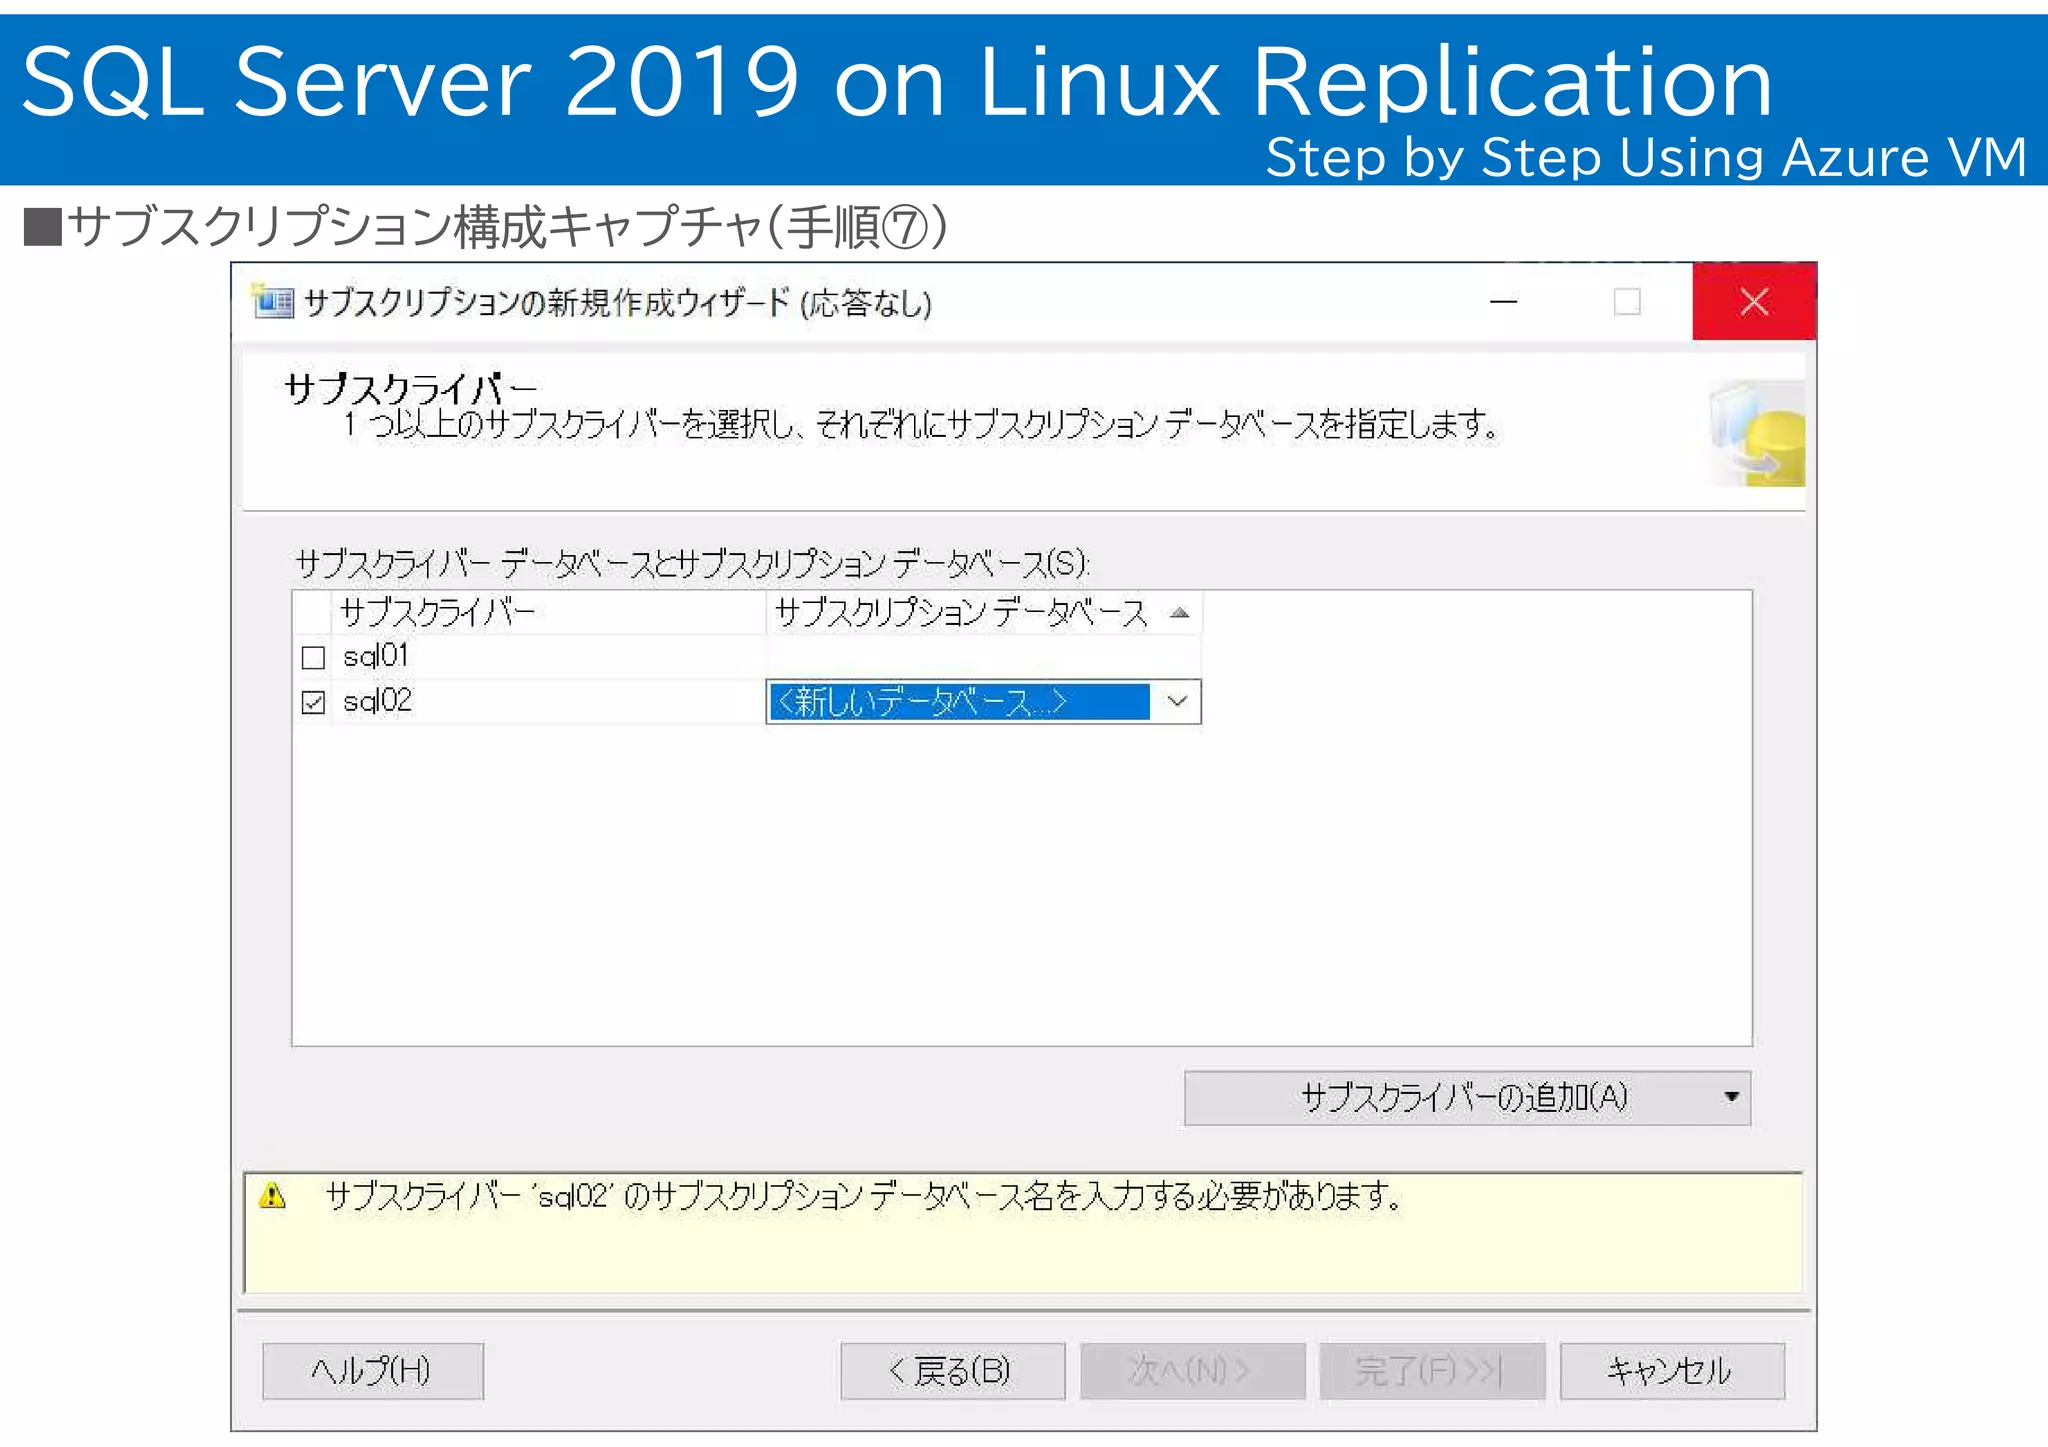Click the warning message about sql02 database name

(x=864, y=1195)
